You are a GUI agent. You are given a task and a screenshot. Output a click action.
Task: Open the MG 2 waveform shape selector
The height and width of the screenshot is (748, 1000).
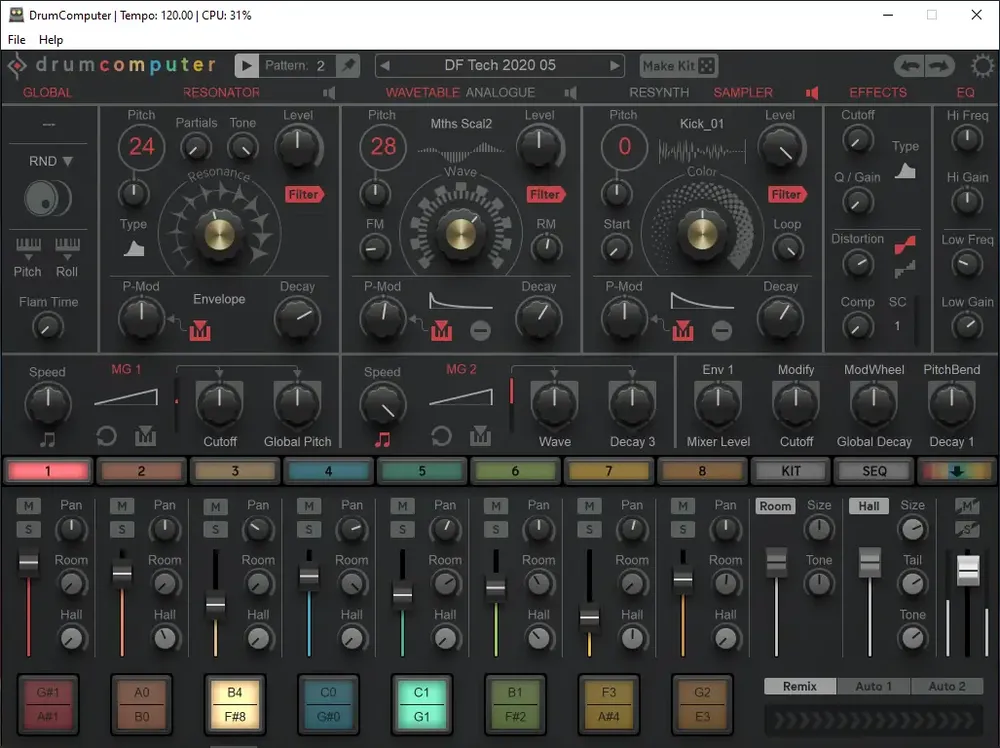[461, 397]
